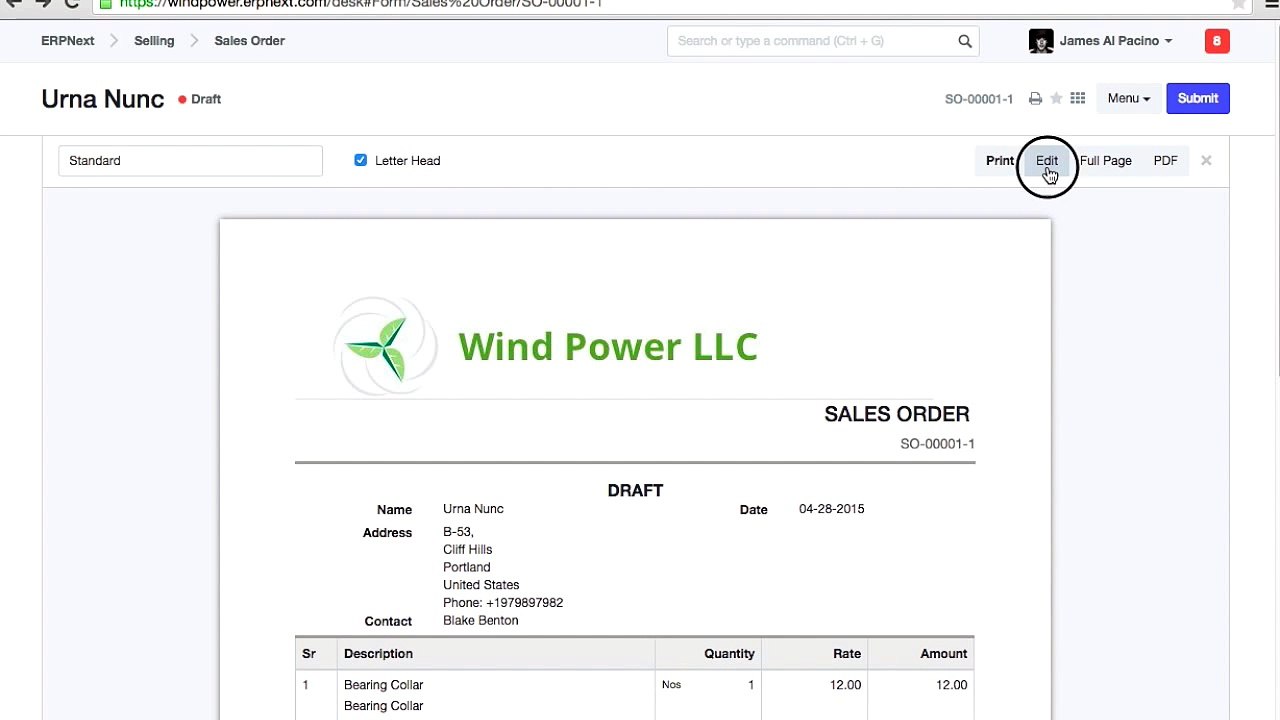Click the DRAFT heading in the document
Image resolution: width=1280 pixels, height=720 pixels.
point(635,490)
